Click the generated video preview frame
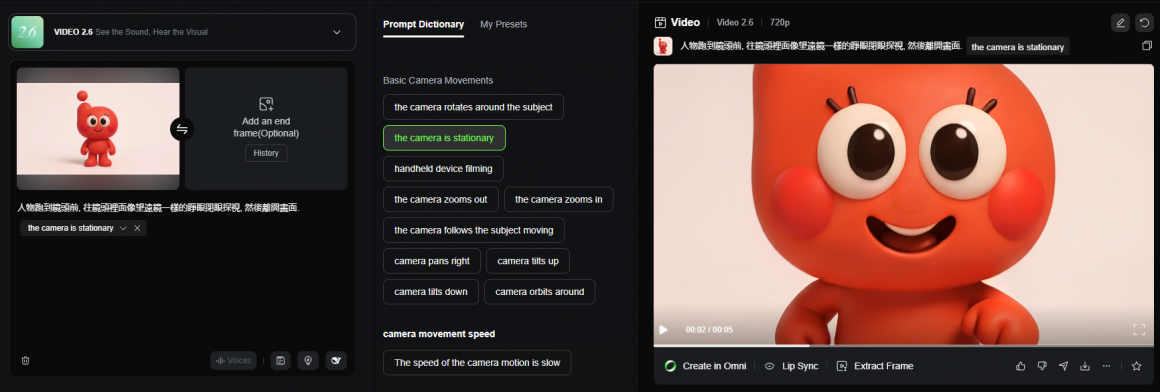The image size is (1160, 392). (903, 204)
